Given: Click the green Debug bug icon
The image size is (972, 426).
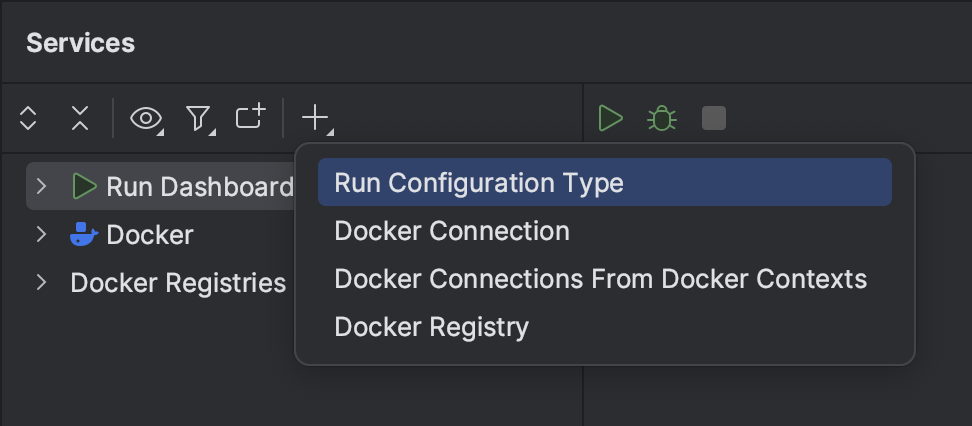Looking at the screenshot, I should (x=662, y=119).
